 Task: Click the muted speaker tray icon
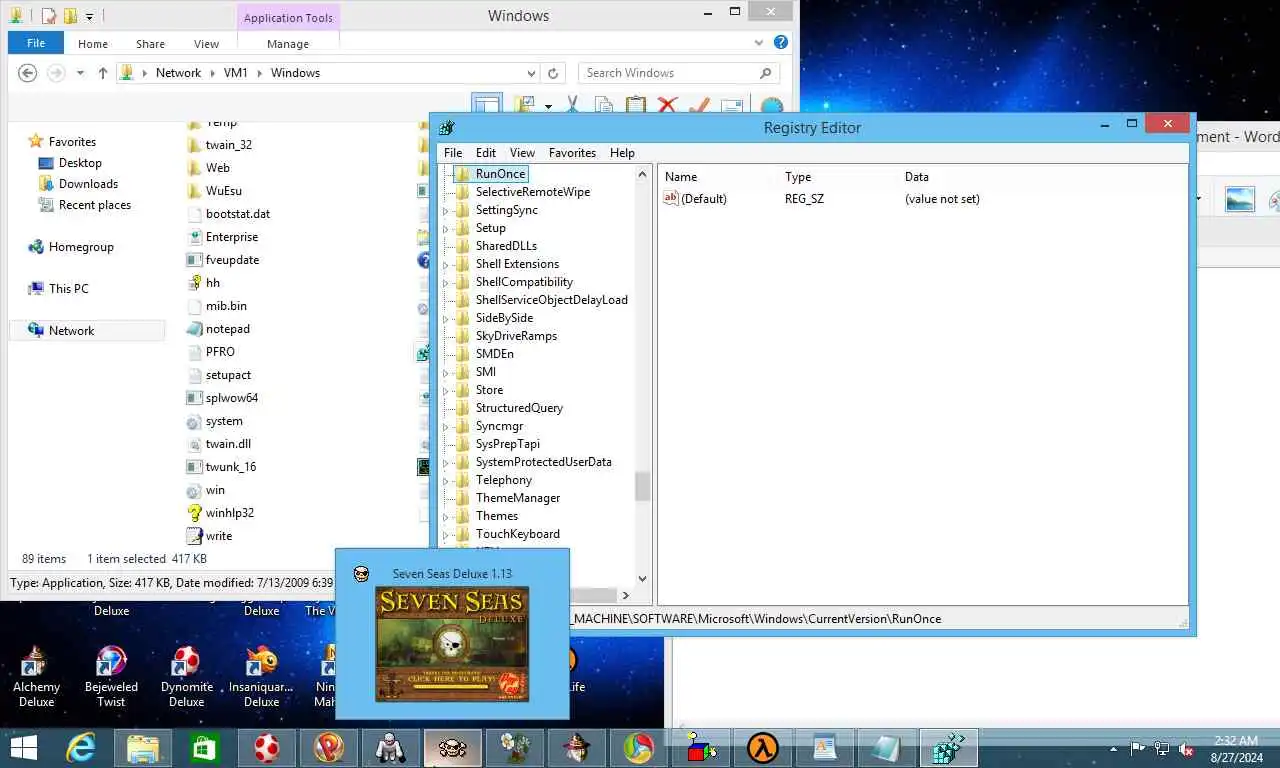(x=1187, y=749)
